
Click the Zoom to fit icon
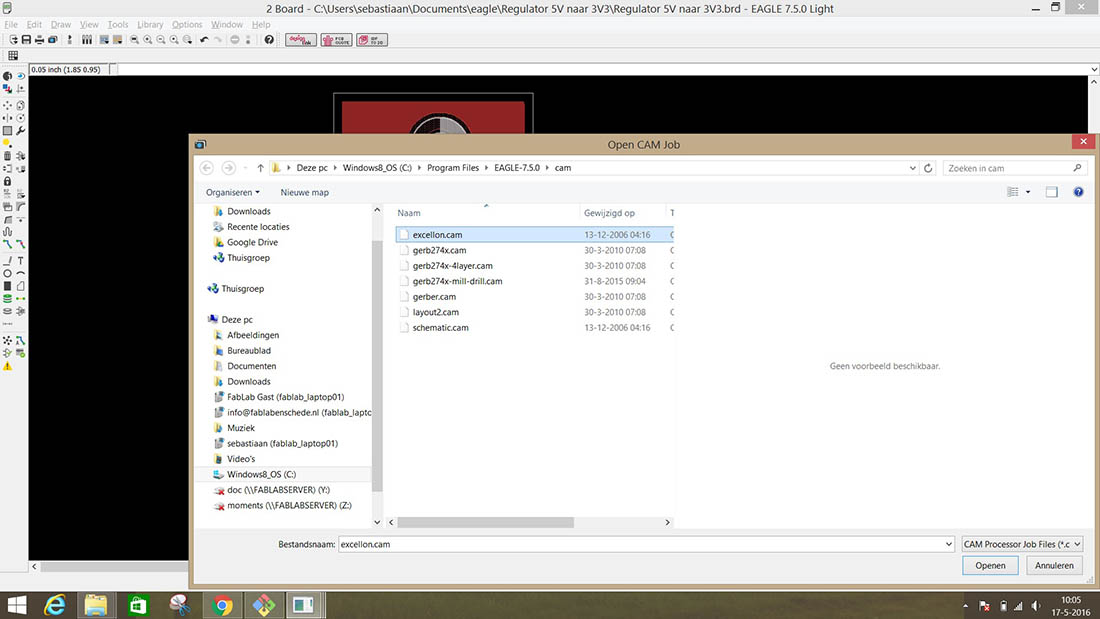click(x=134, y=40)
